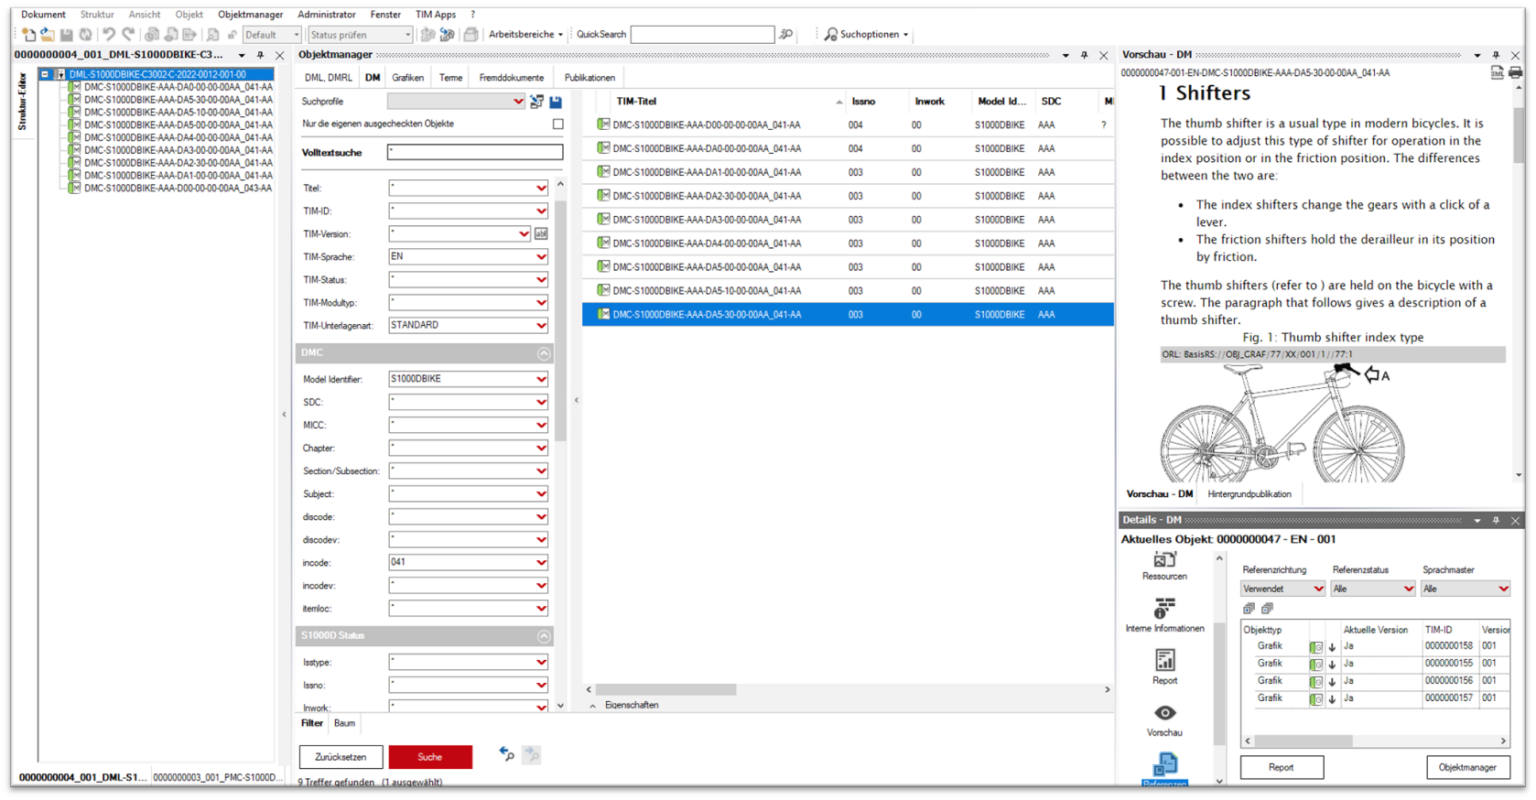The width and height of the screenshot is (1536, 800).
Task: Collapse the DMC filter section
Action: pyautogui.click(x=544, y=353)
